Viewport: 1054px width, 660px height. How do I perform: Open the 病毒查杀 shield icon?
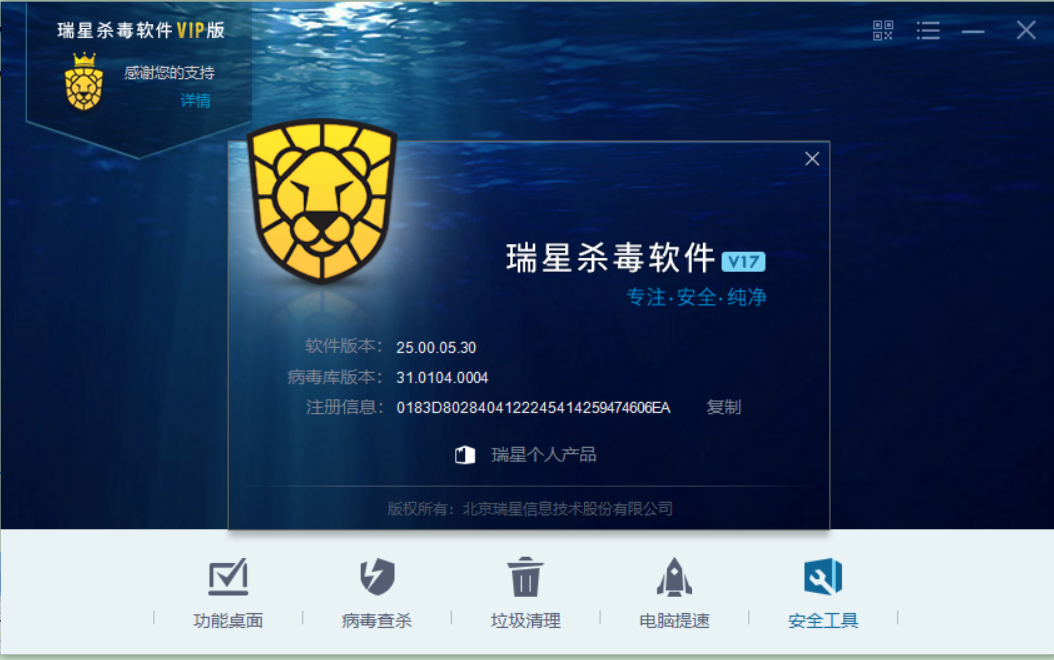(377, 577)
